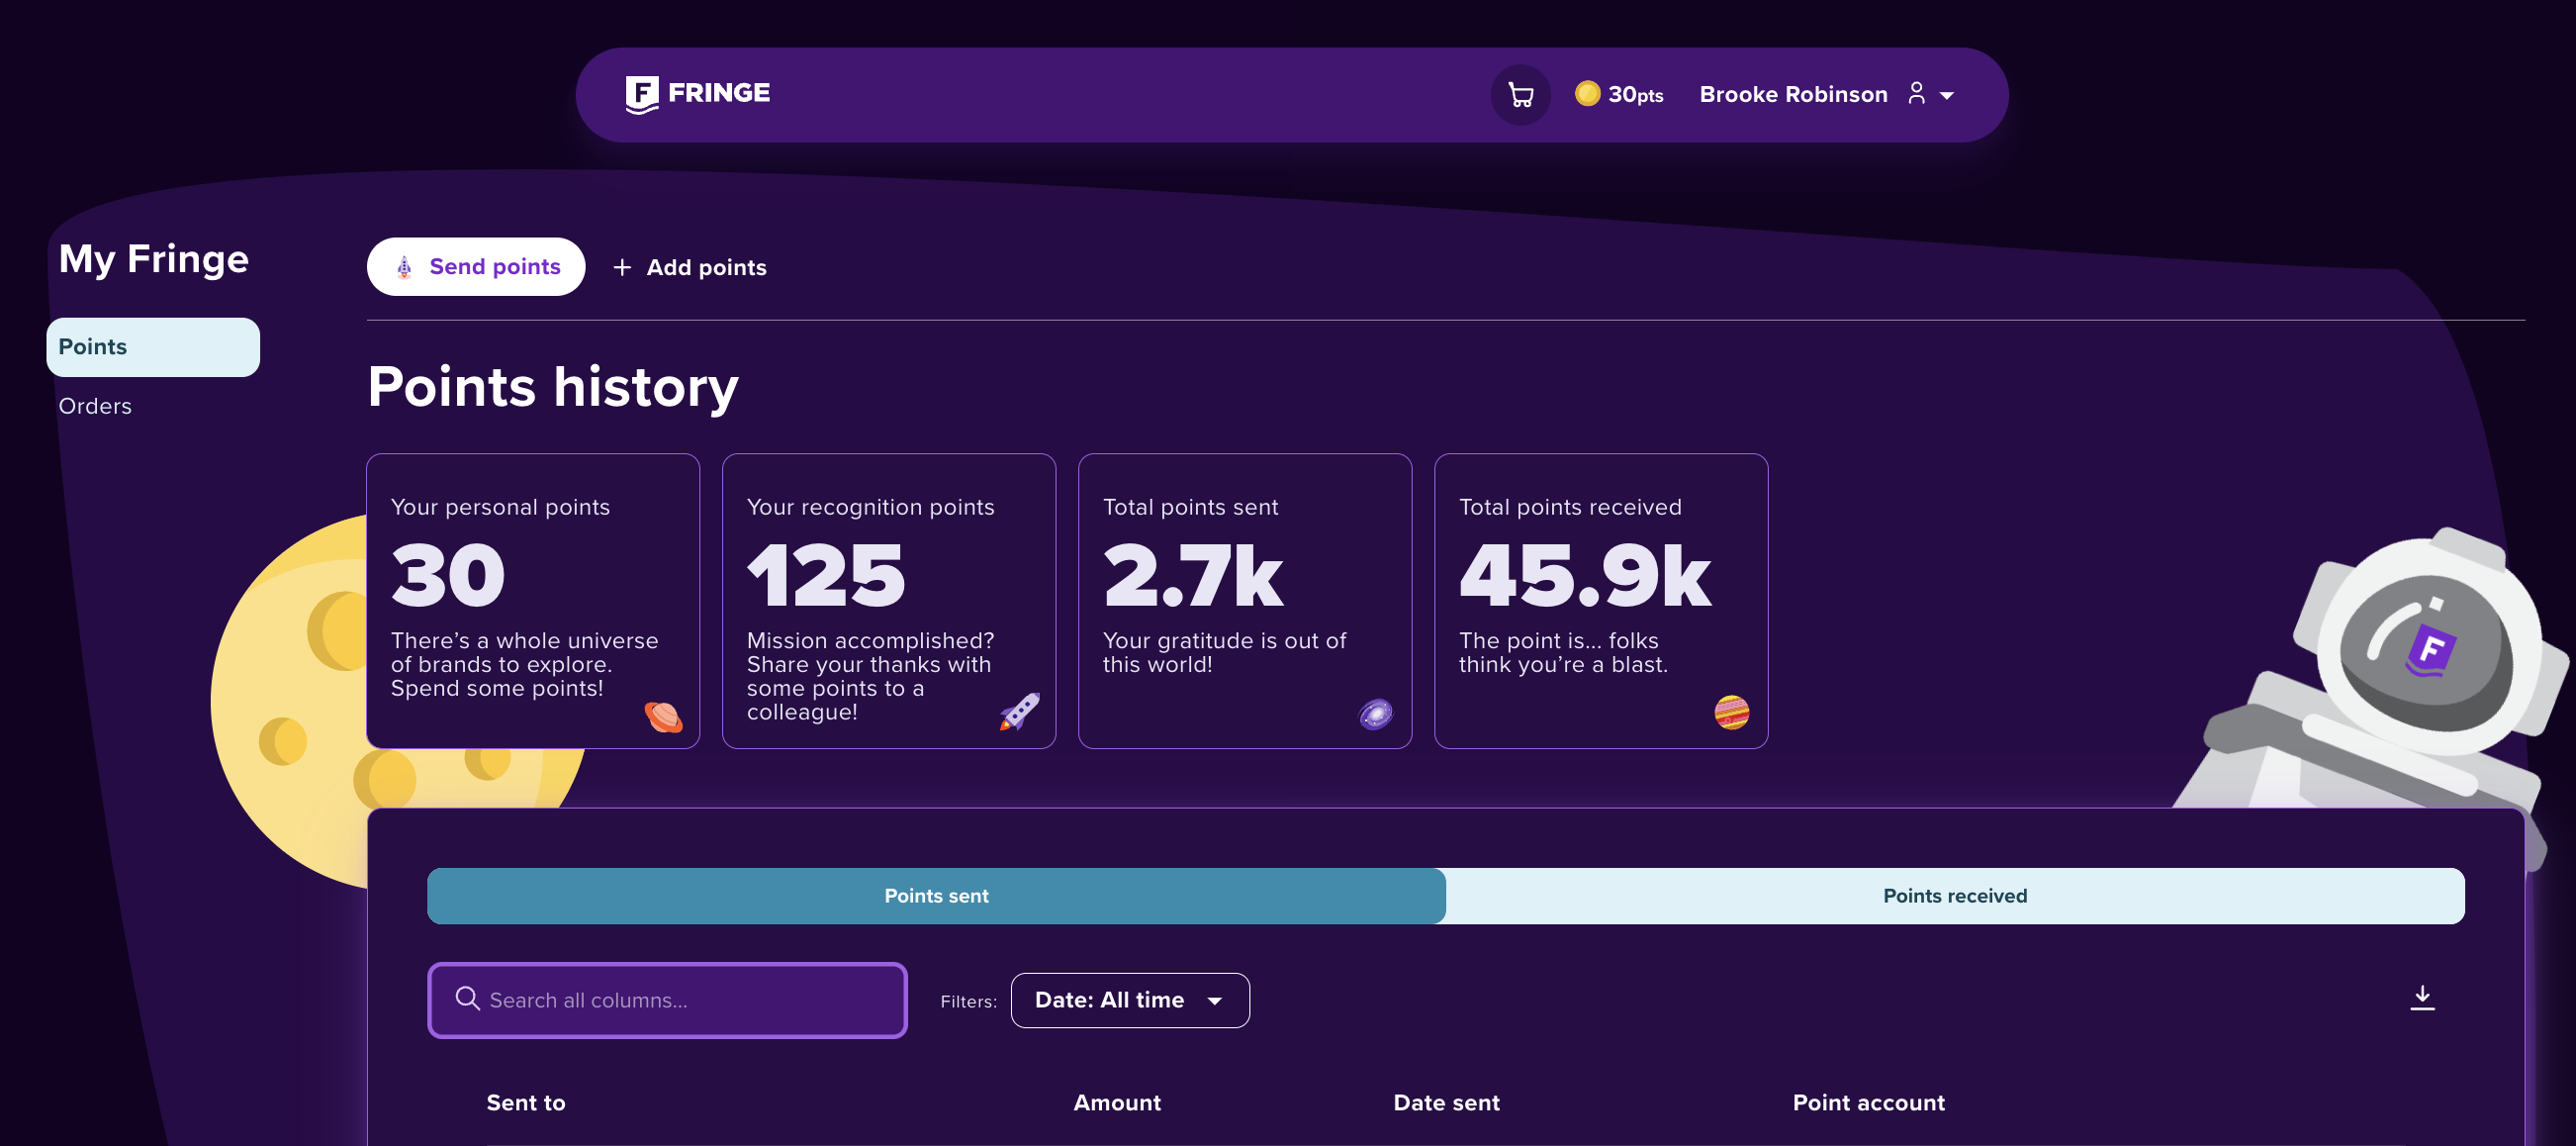Click the orange planet icon on personal points card

pyautogui.click(x=663, y=716)
